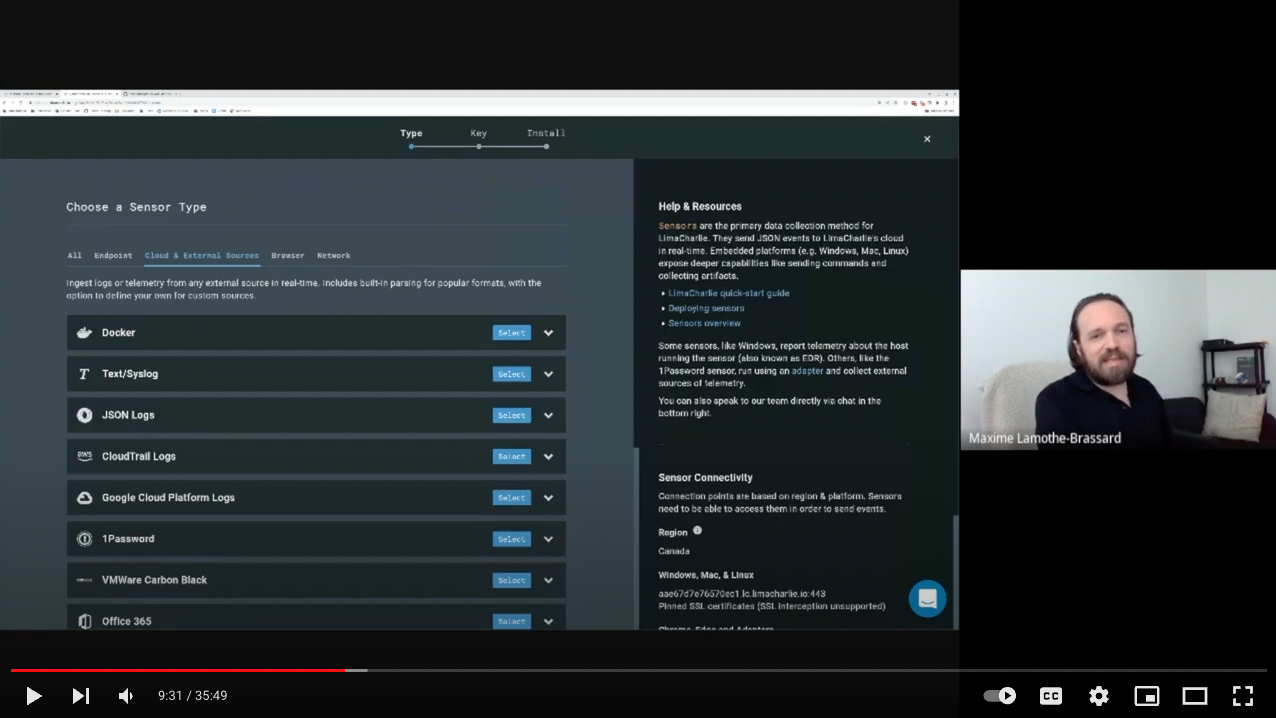Select the Text/Syslog sensor
Screen dimensions: 1276x718
tap(511, 374)
